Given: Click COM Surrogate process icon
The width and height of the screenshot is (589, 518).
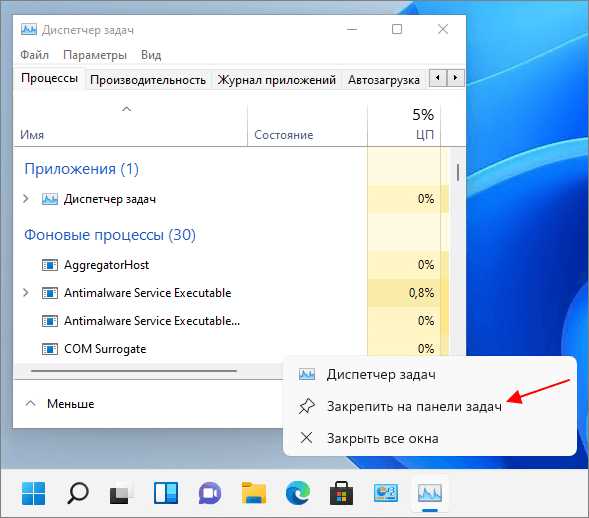Looking at the screenshot, I should pyautogui.click(x=50, y=349).
